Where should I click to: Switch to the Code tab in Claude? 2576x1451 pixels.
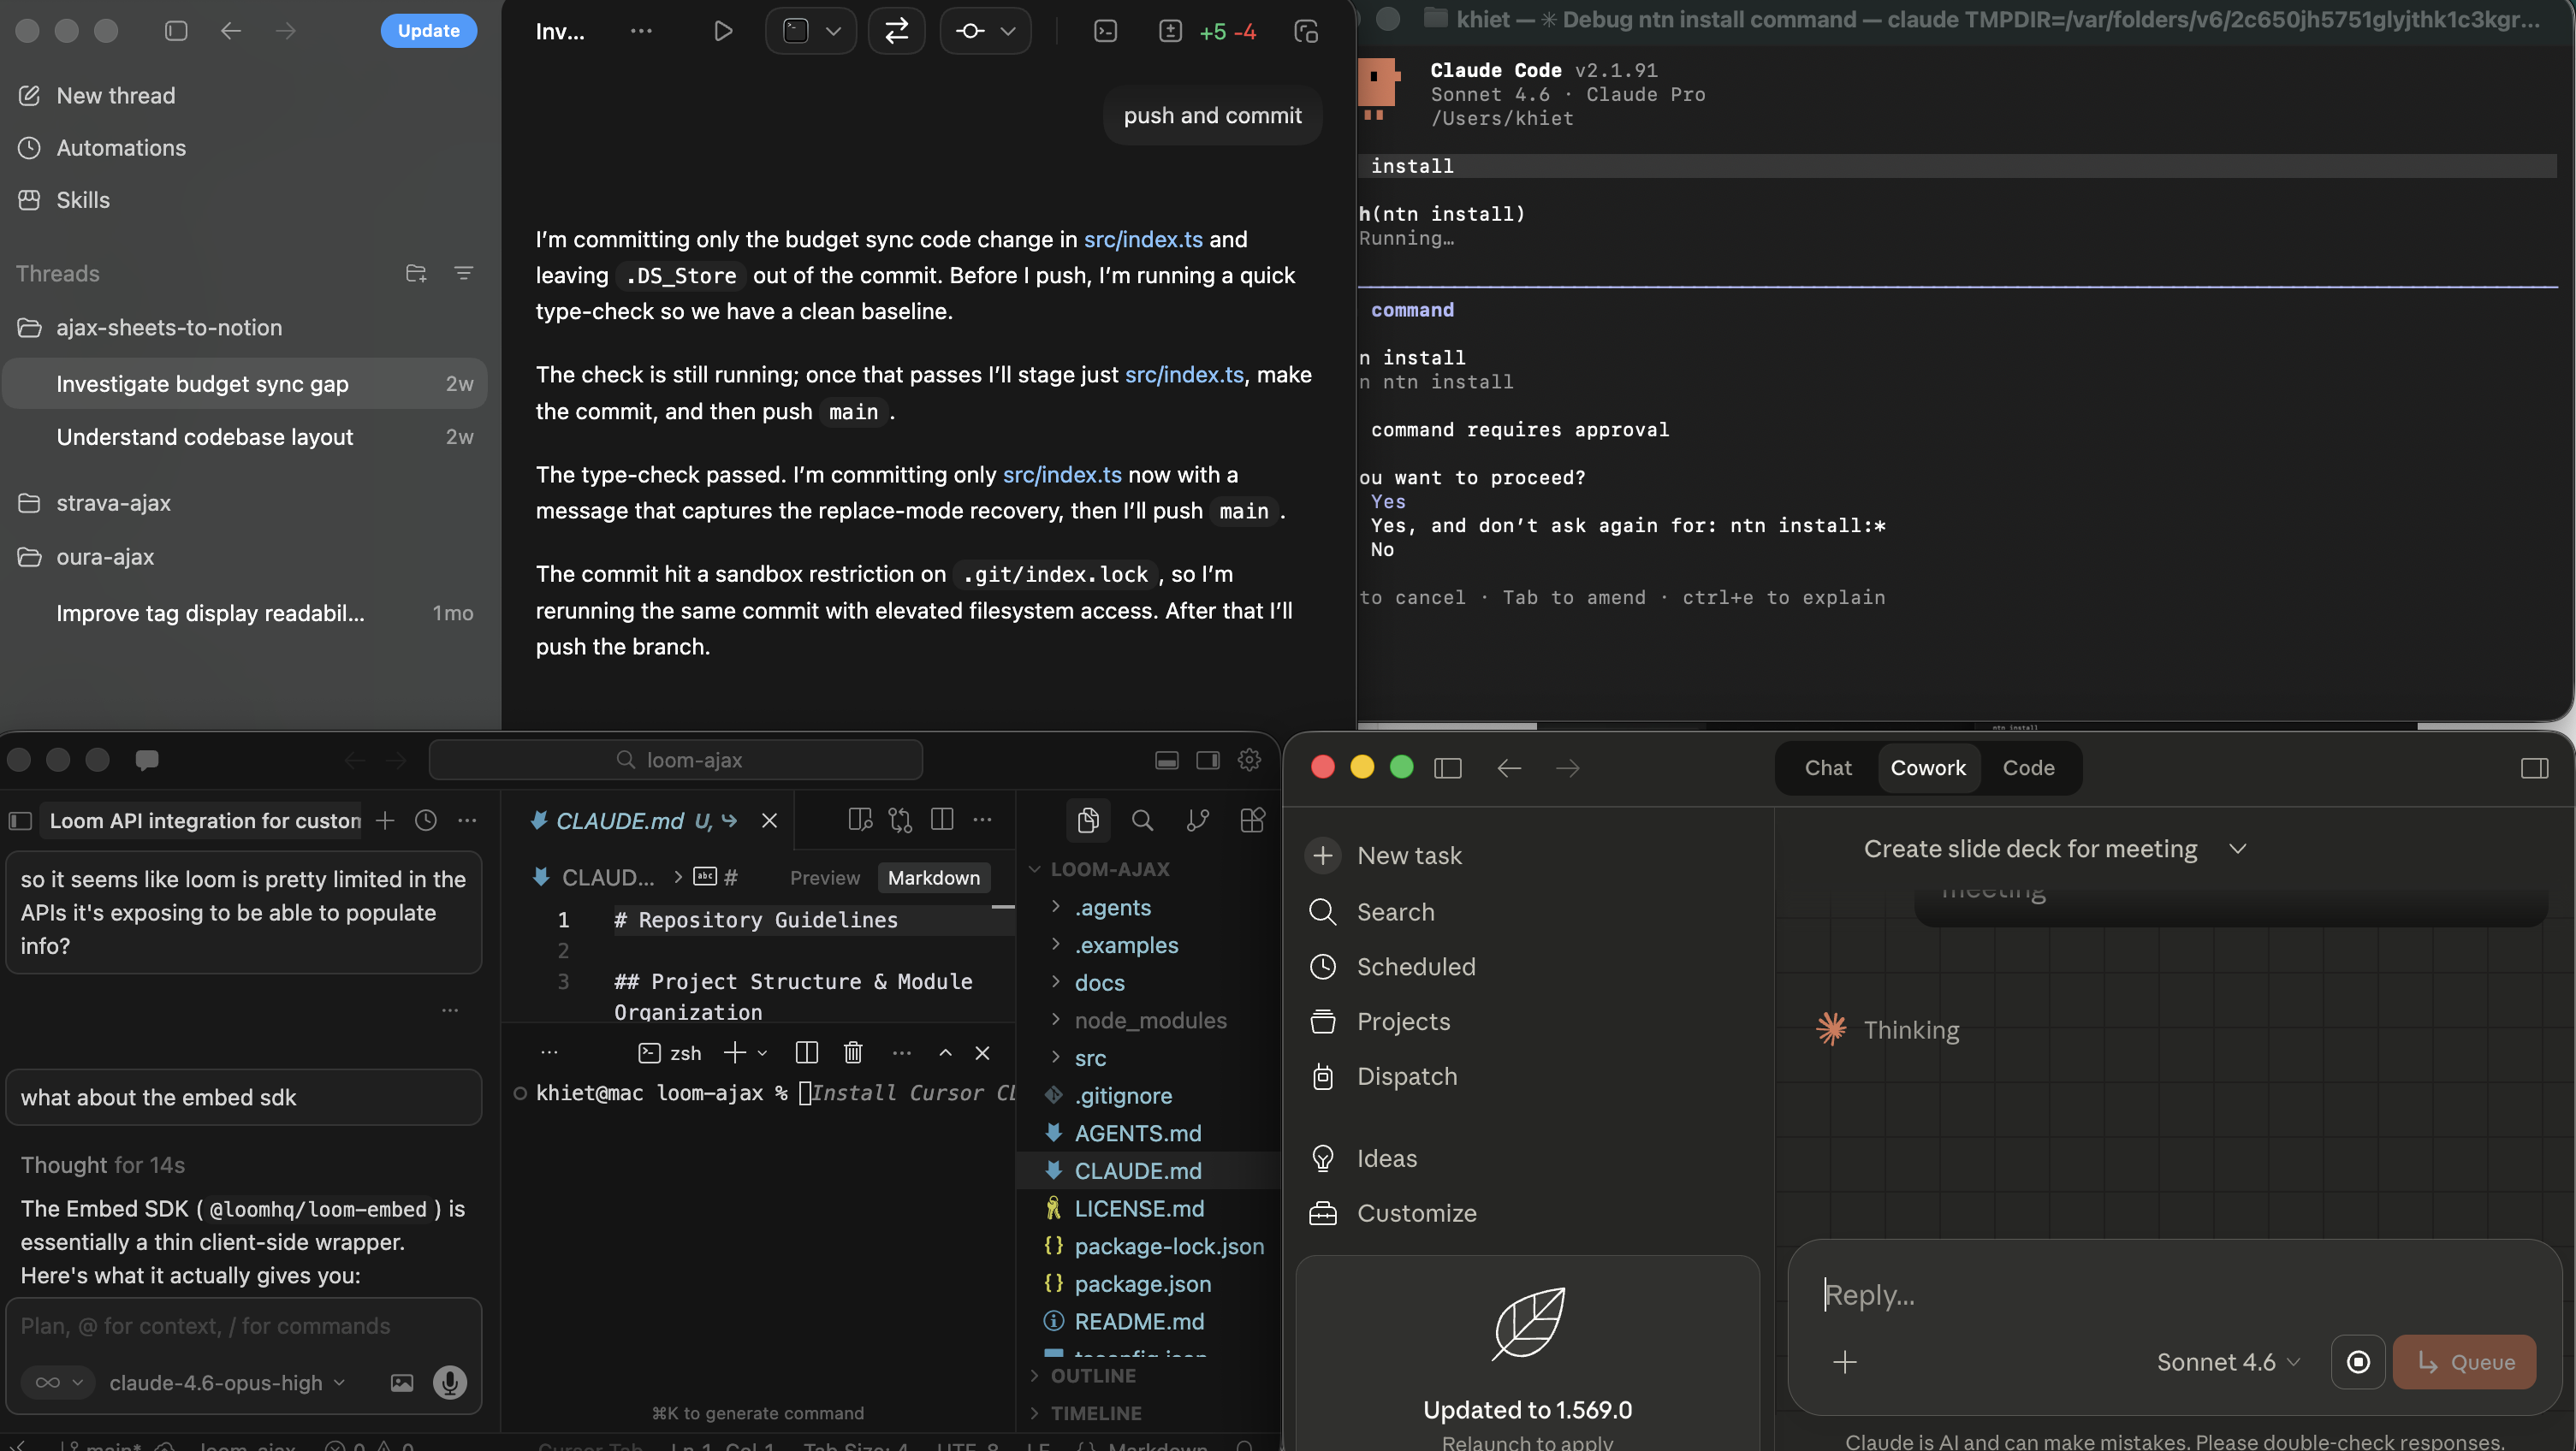[x=2028, y=768]
